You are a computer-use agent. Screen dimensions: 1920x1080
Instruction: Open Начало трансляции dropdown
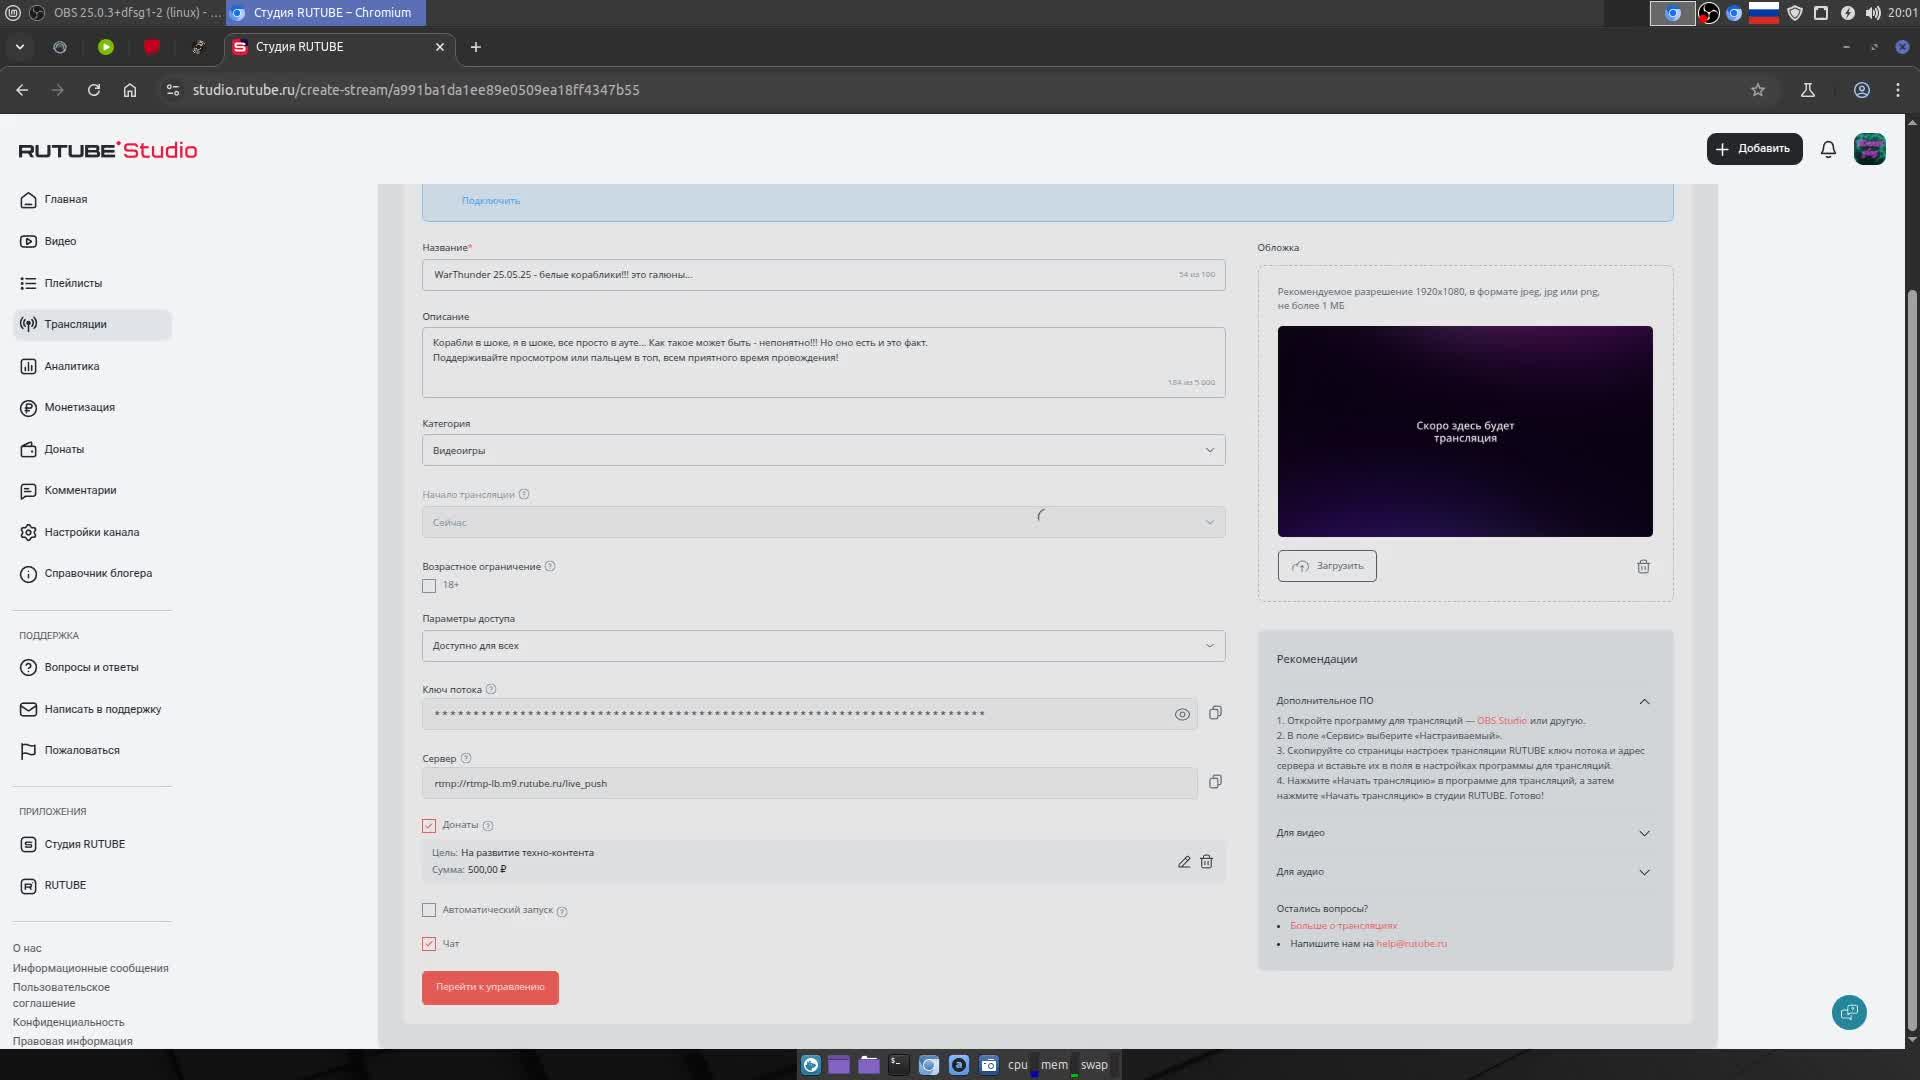point(823,522)
